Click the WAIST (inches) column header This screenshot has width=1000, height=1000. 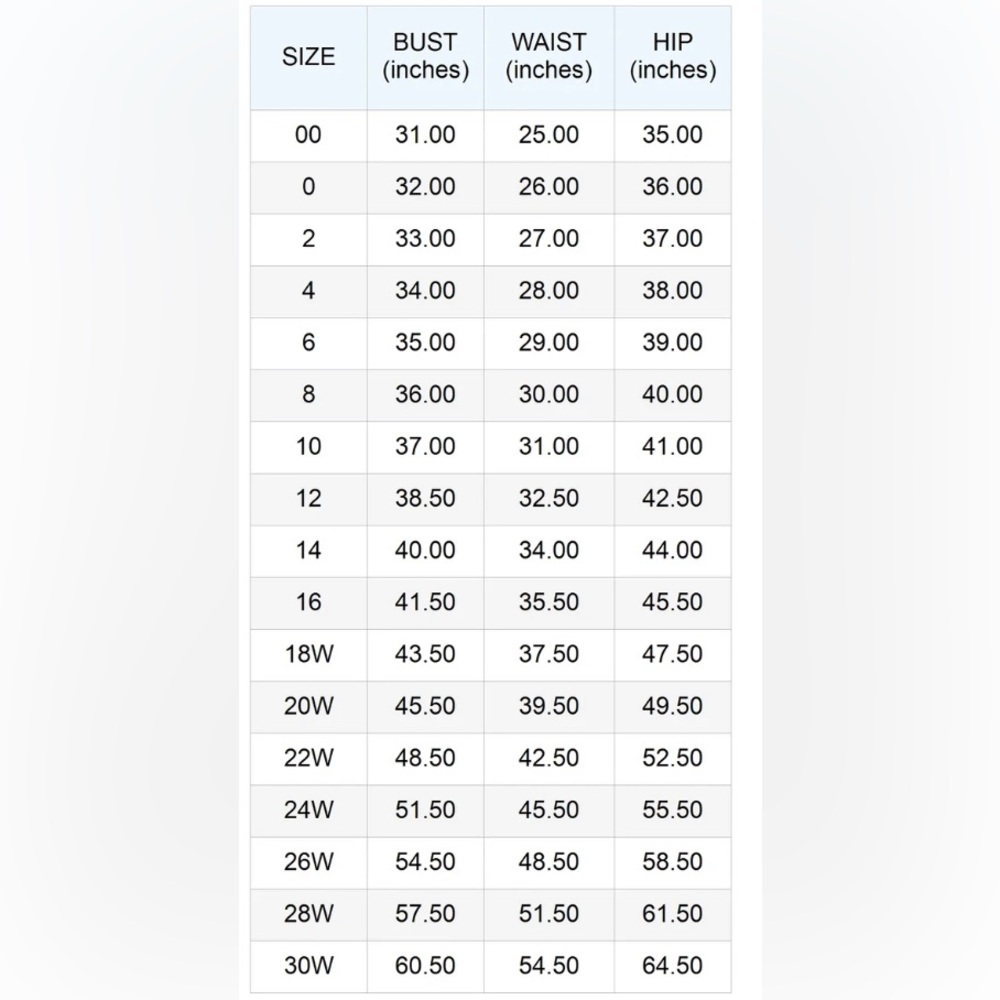coord(548,56)
